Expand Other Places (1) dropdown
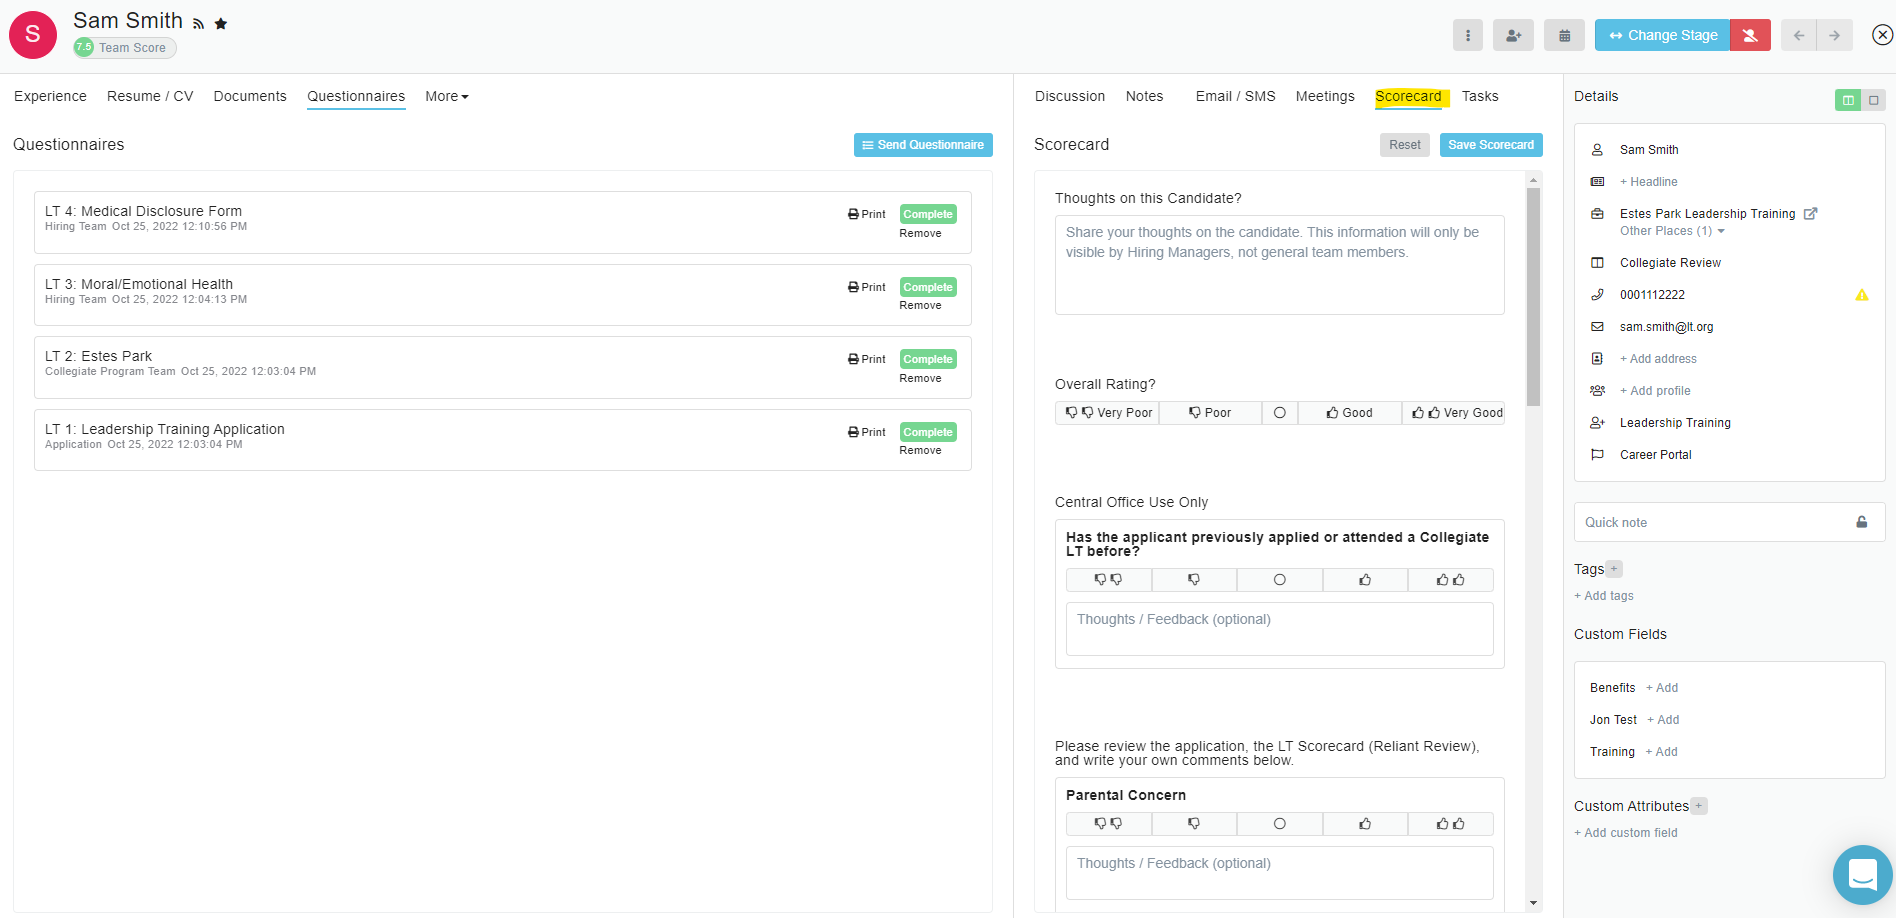The width and height of the screenshot is (1896, 918). click(x=1672, y=231)
